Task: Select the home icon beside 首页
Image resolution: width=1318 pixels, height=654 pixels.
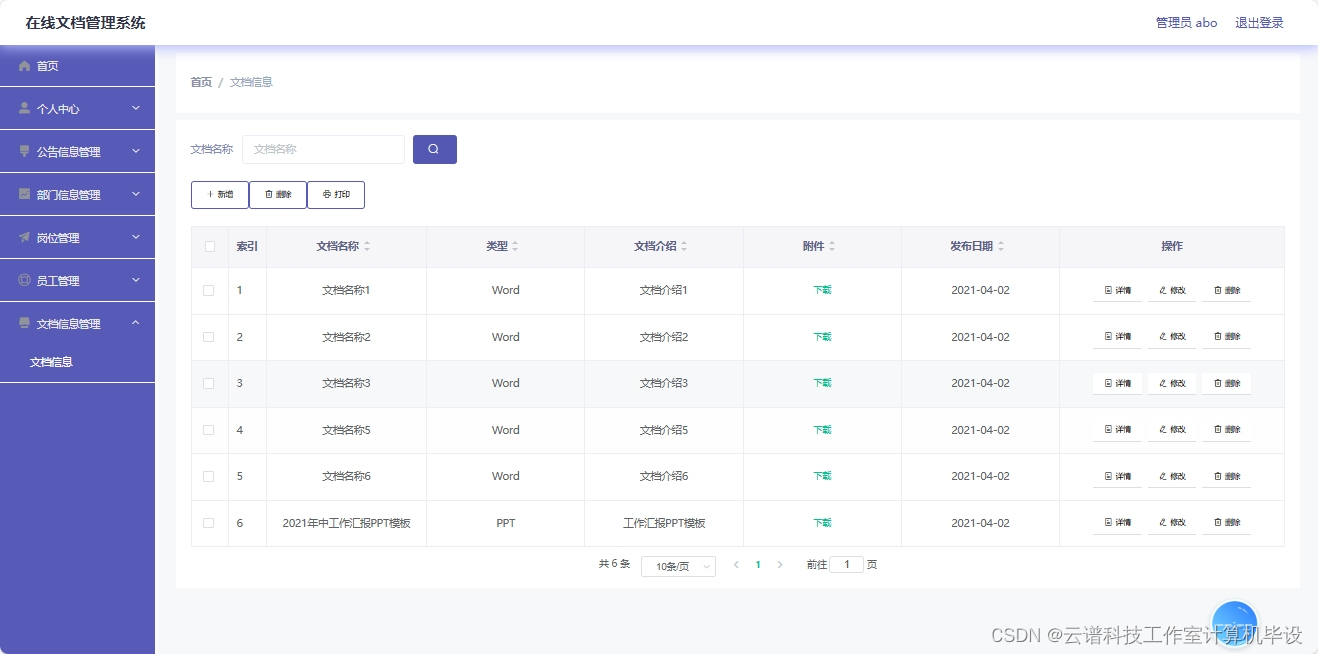Action: click(25, 65)
